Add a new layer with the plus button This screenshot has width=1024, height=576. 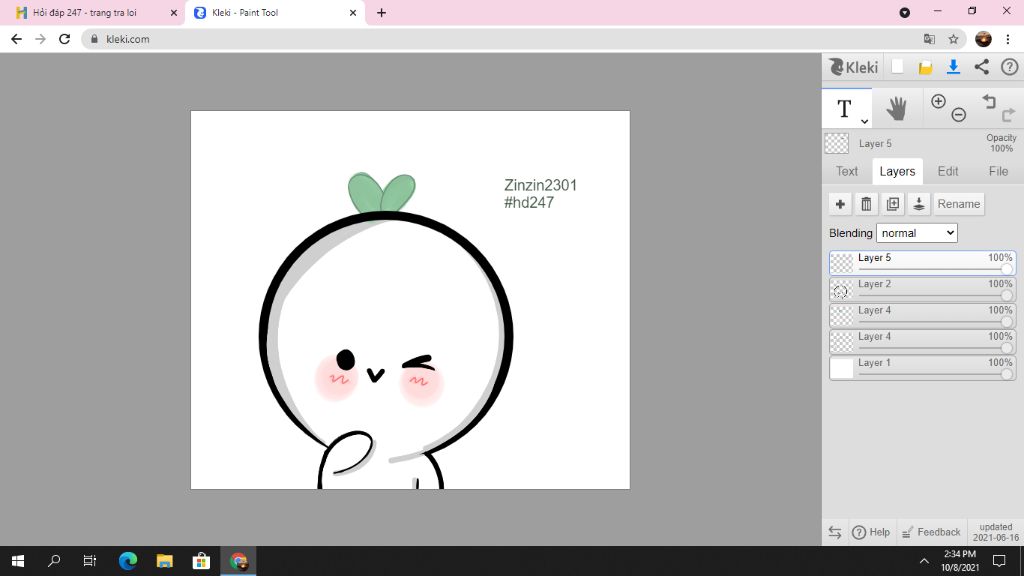[840, 204]
